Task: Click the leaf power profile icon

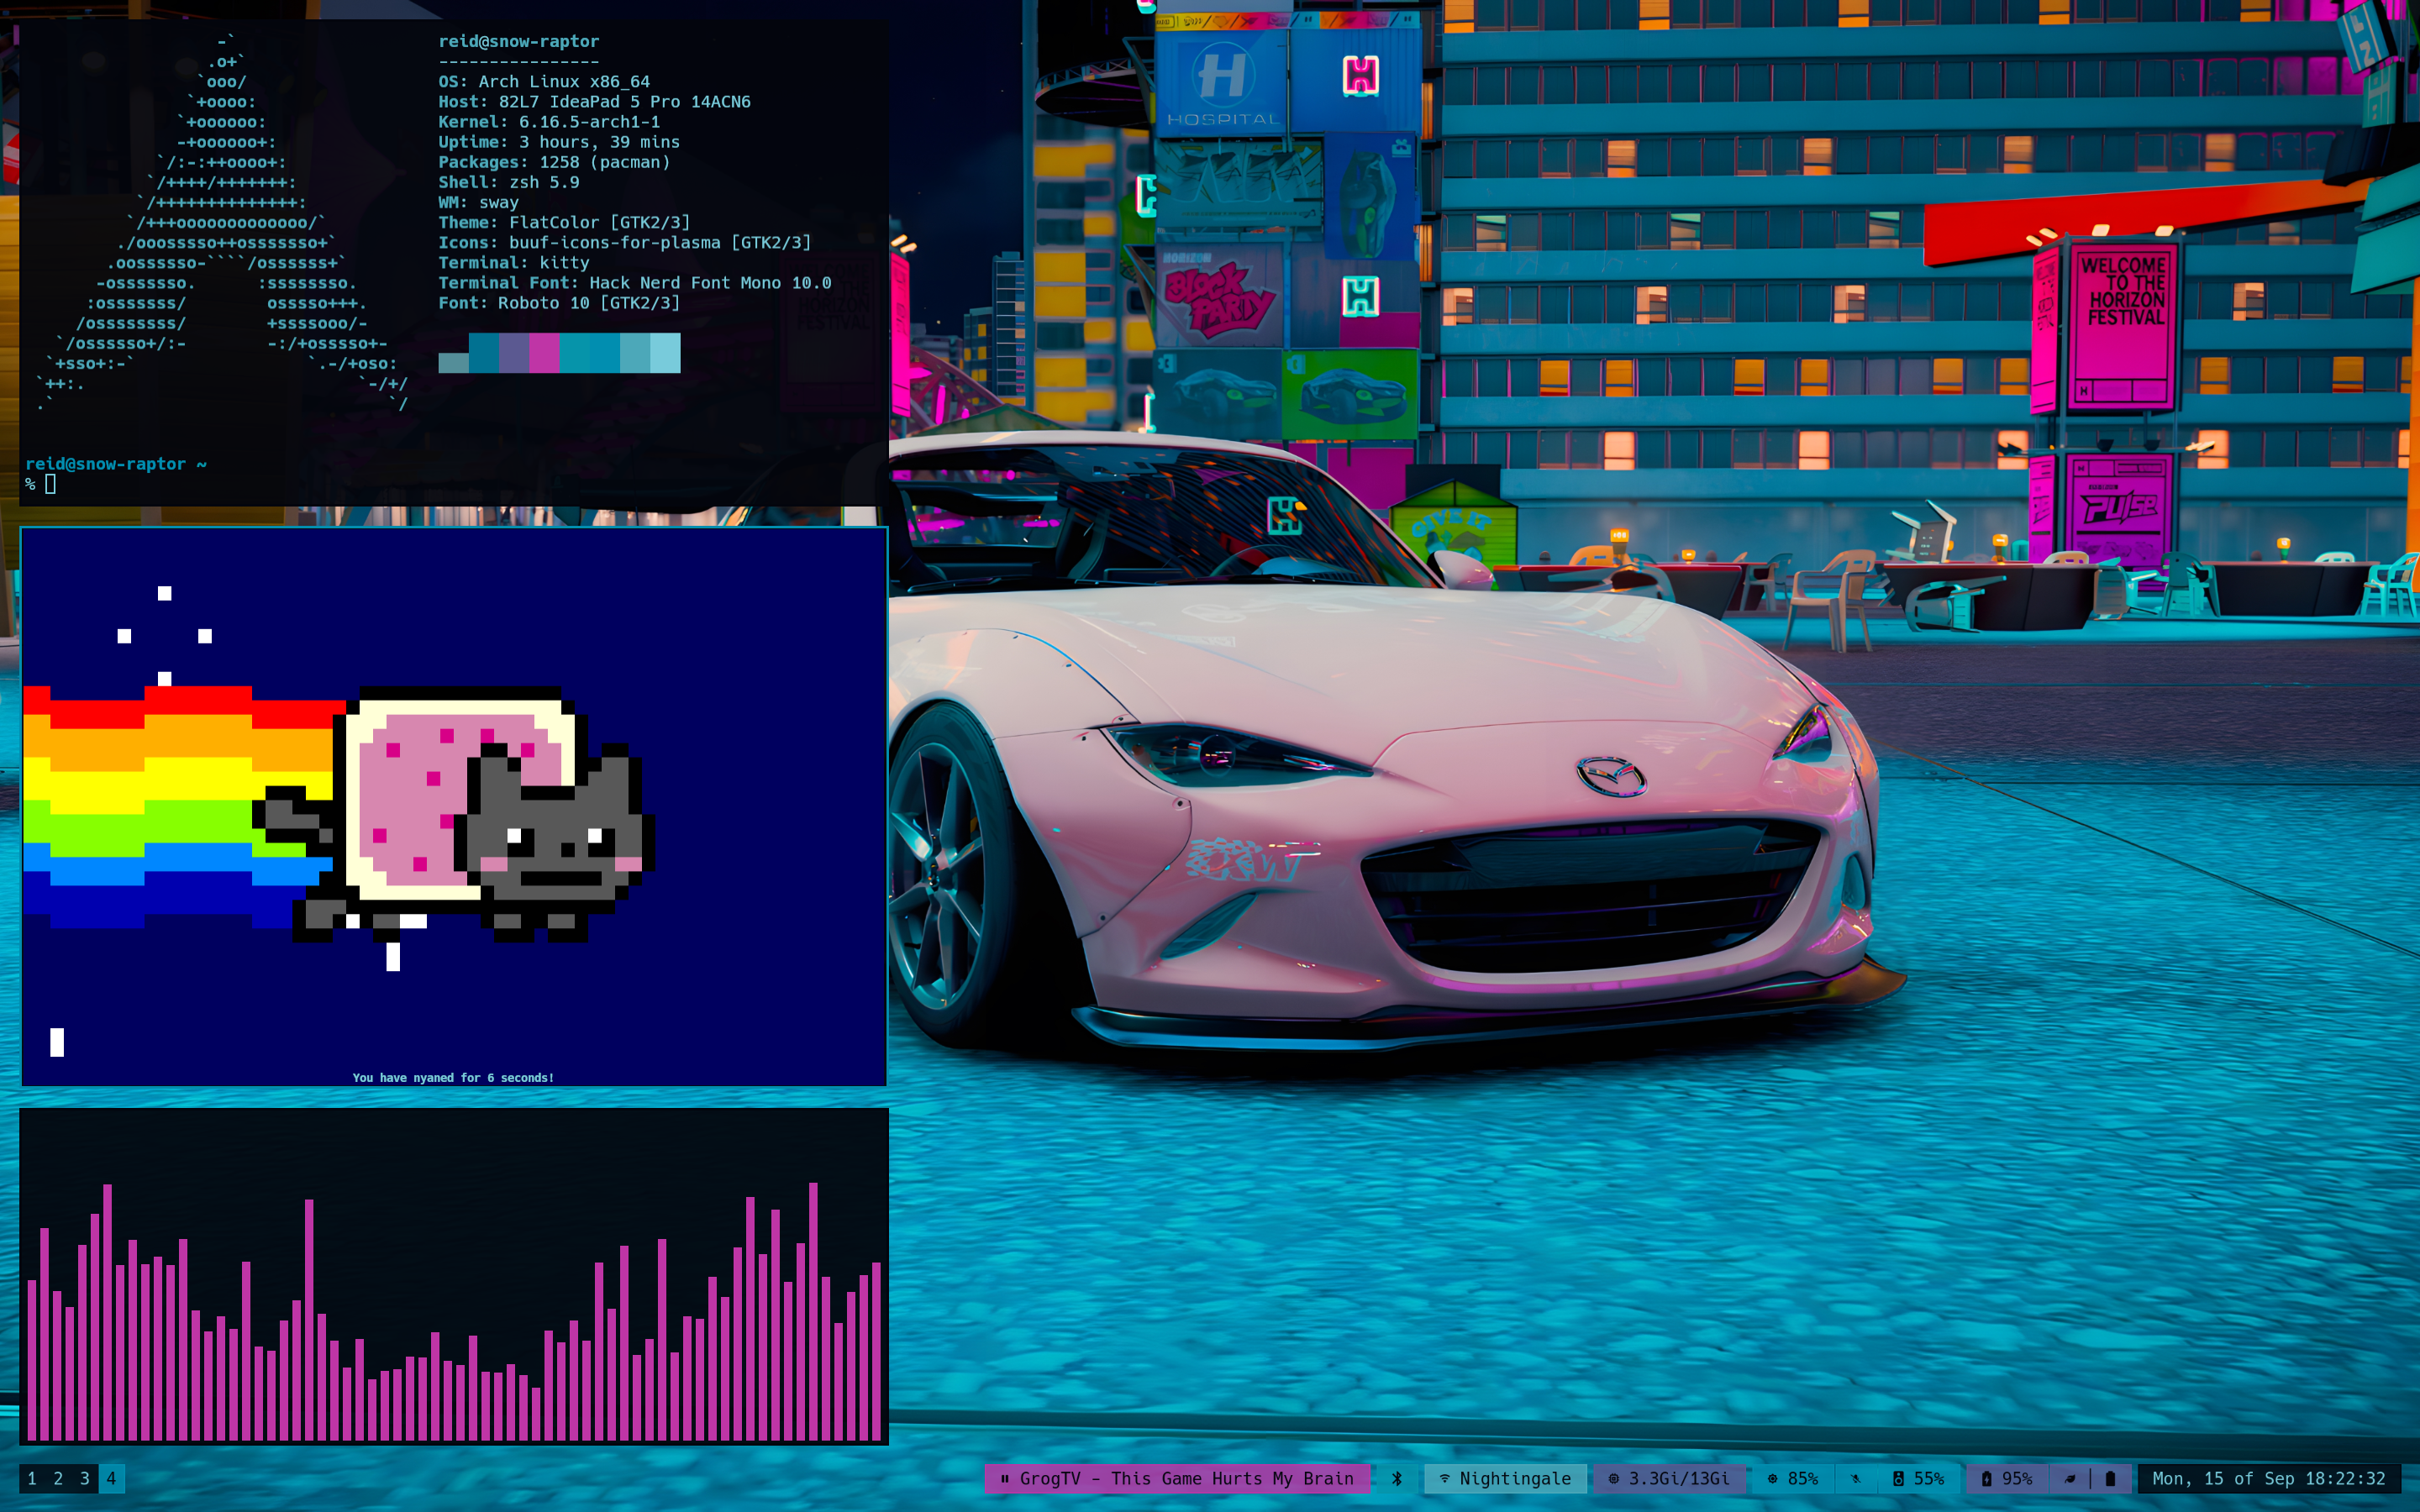Action: (x=2070, y=1478)
